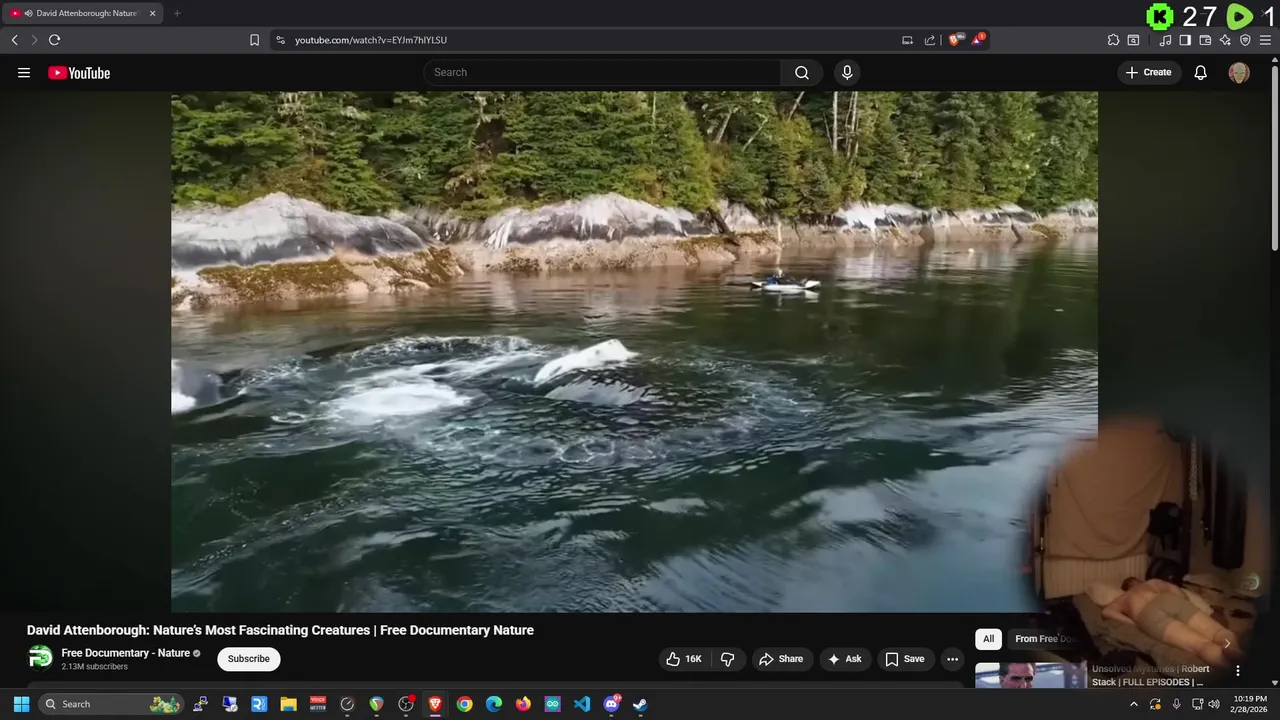The image size is (1280, 720).
Task: Open Unsolved Mysteries video thumbnail
Action: 1030,675
